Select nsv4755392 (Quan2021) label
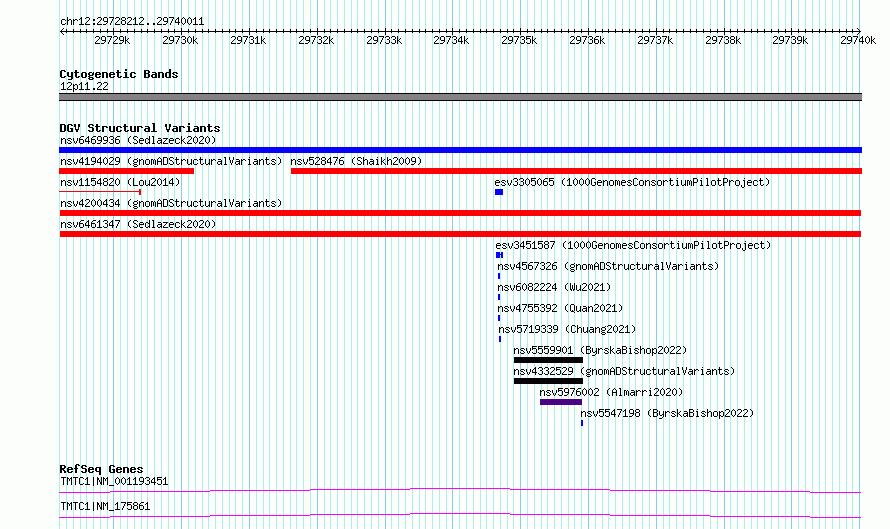Screen dimensions: 890x529 pyautogui.click(x=560, y=308)
